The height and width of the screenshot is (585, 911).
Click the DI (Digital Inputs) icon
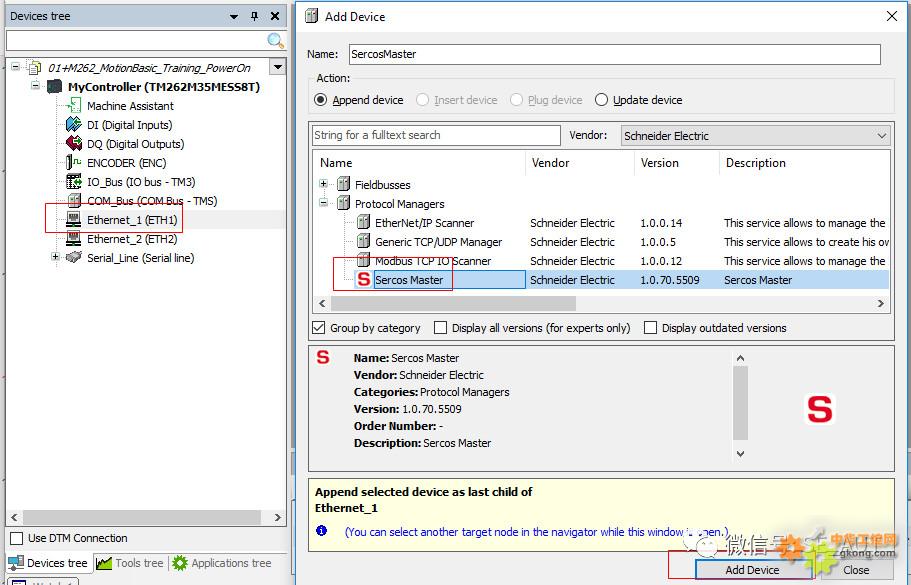[74, 124]
